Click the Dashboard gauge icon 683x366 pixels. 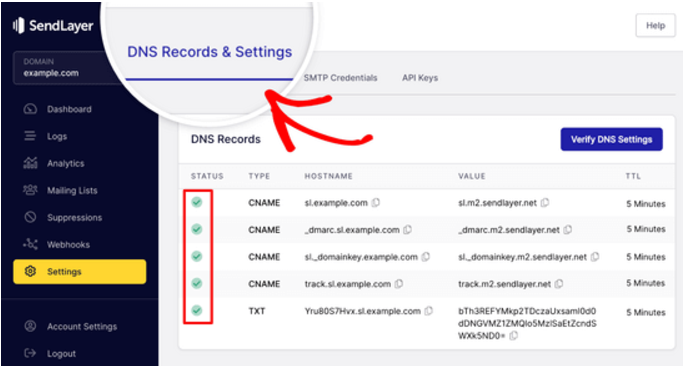[x=30, y=108]
